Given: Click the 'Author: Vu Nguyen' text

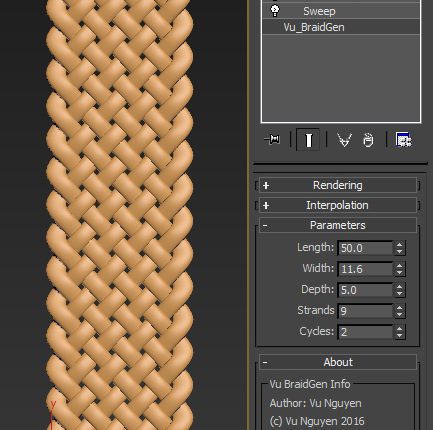Looking at the screenshot, I should point(315,403).
